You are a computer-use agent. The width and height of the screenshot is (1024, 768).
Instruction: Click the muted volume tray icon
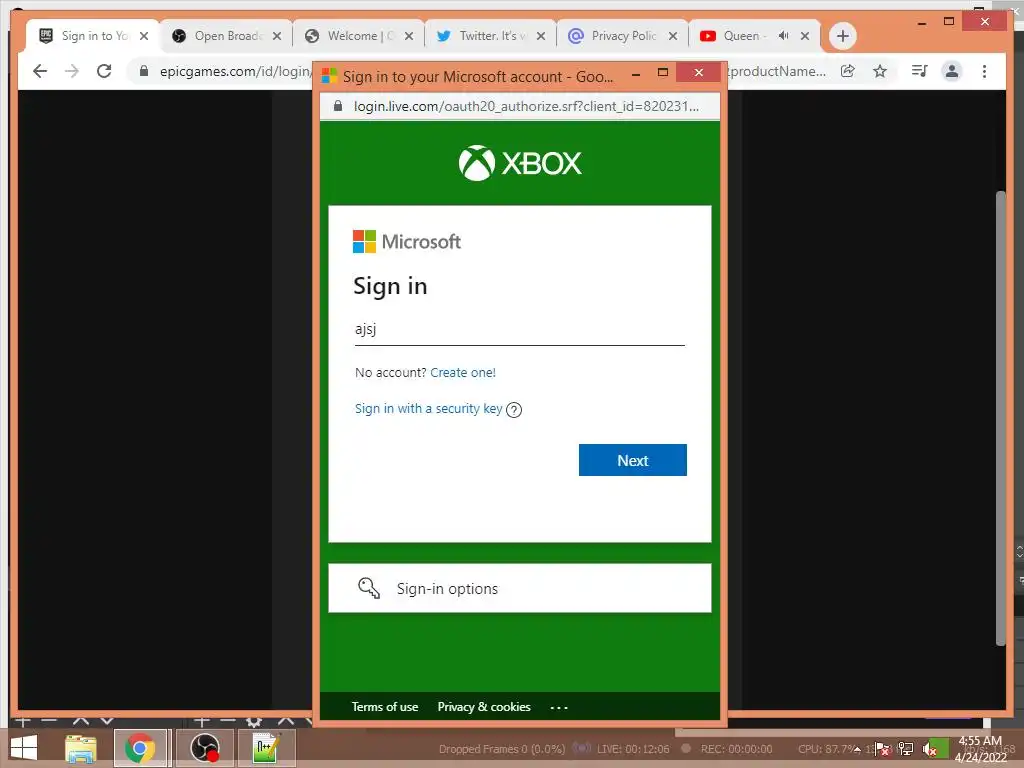929,749
